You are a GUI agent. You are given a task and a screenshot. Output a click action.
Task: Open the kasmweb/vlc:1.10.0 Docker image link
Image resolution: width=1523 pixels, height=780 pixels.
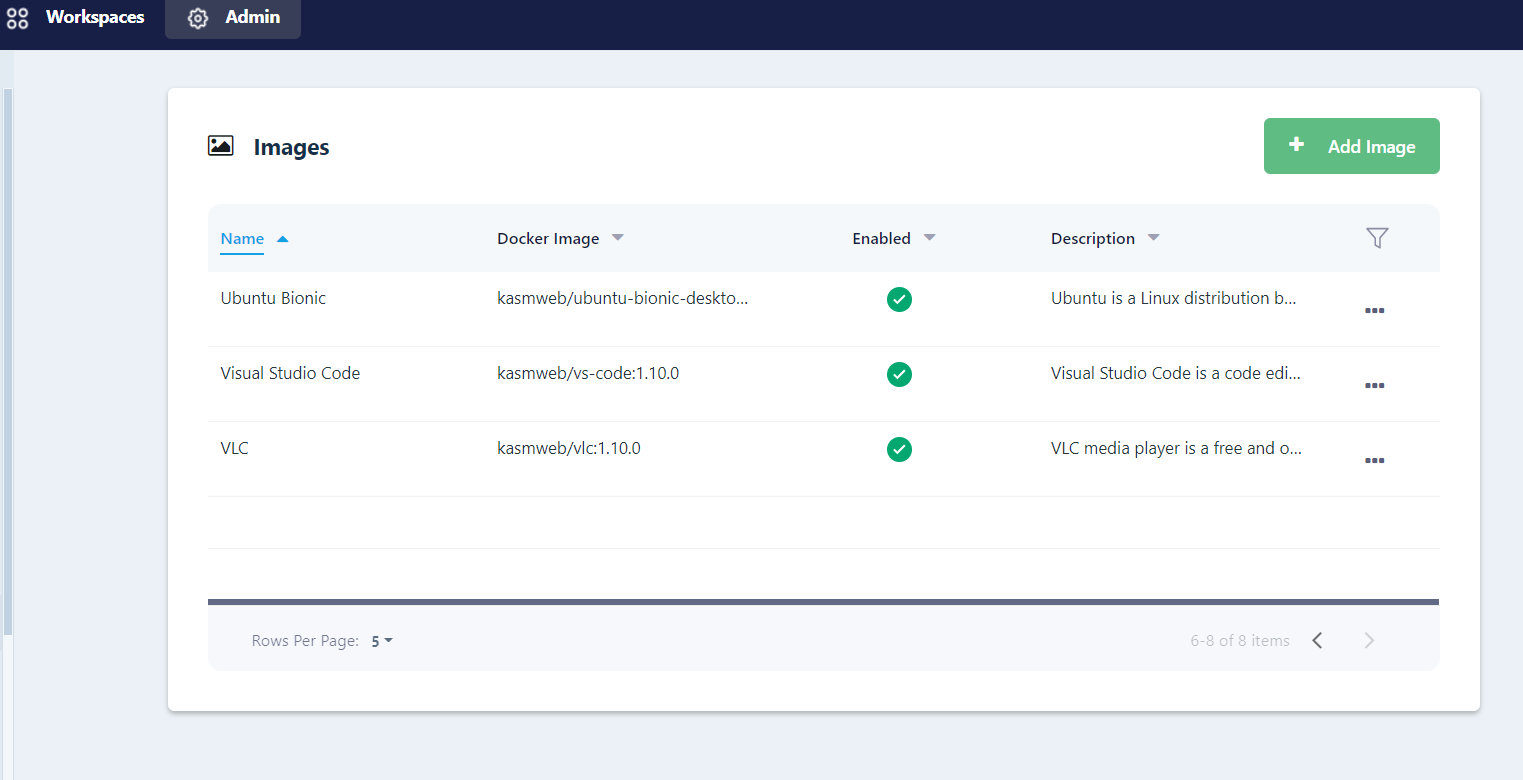click(570, 448)
